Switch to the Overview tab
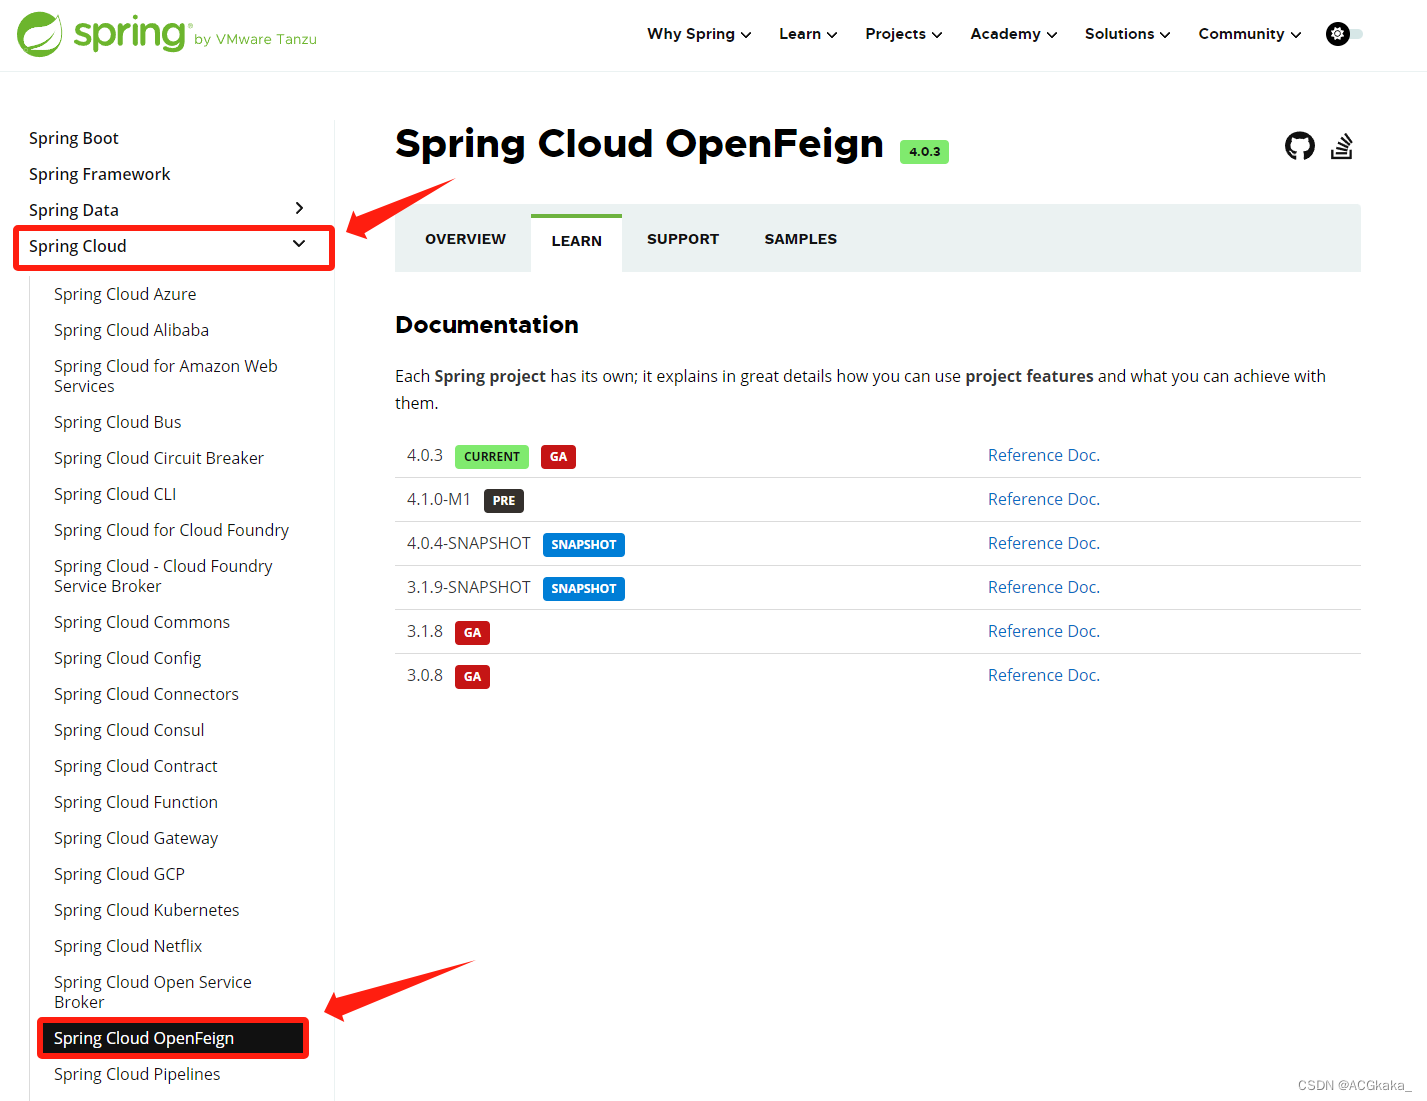Screen dimensions: 1427x1101 point(464,238)
